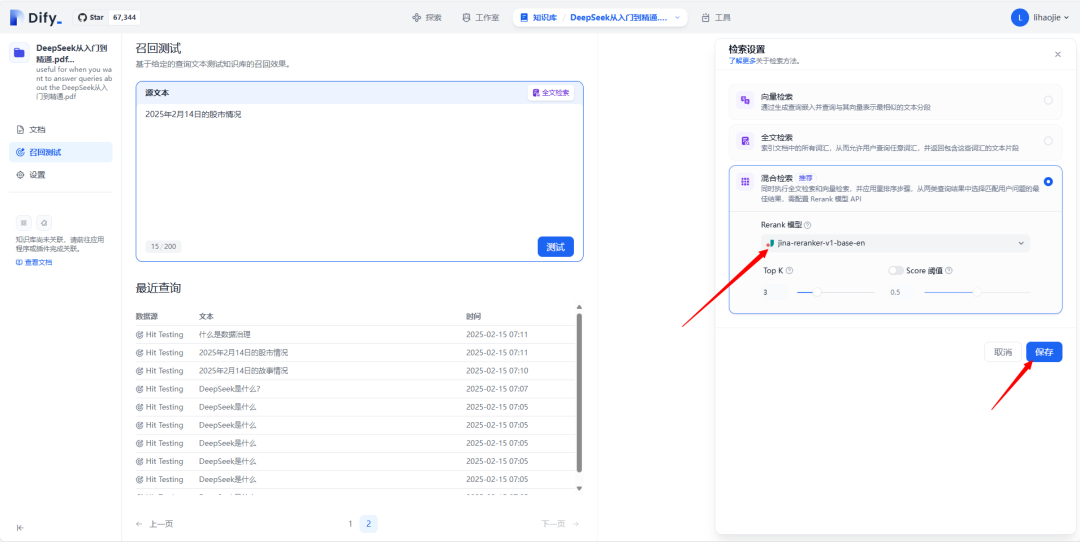
Task: Click the 查看文档 link
Action: (x=34, y=262)
